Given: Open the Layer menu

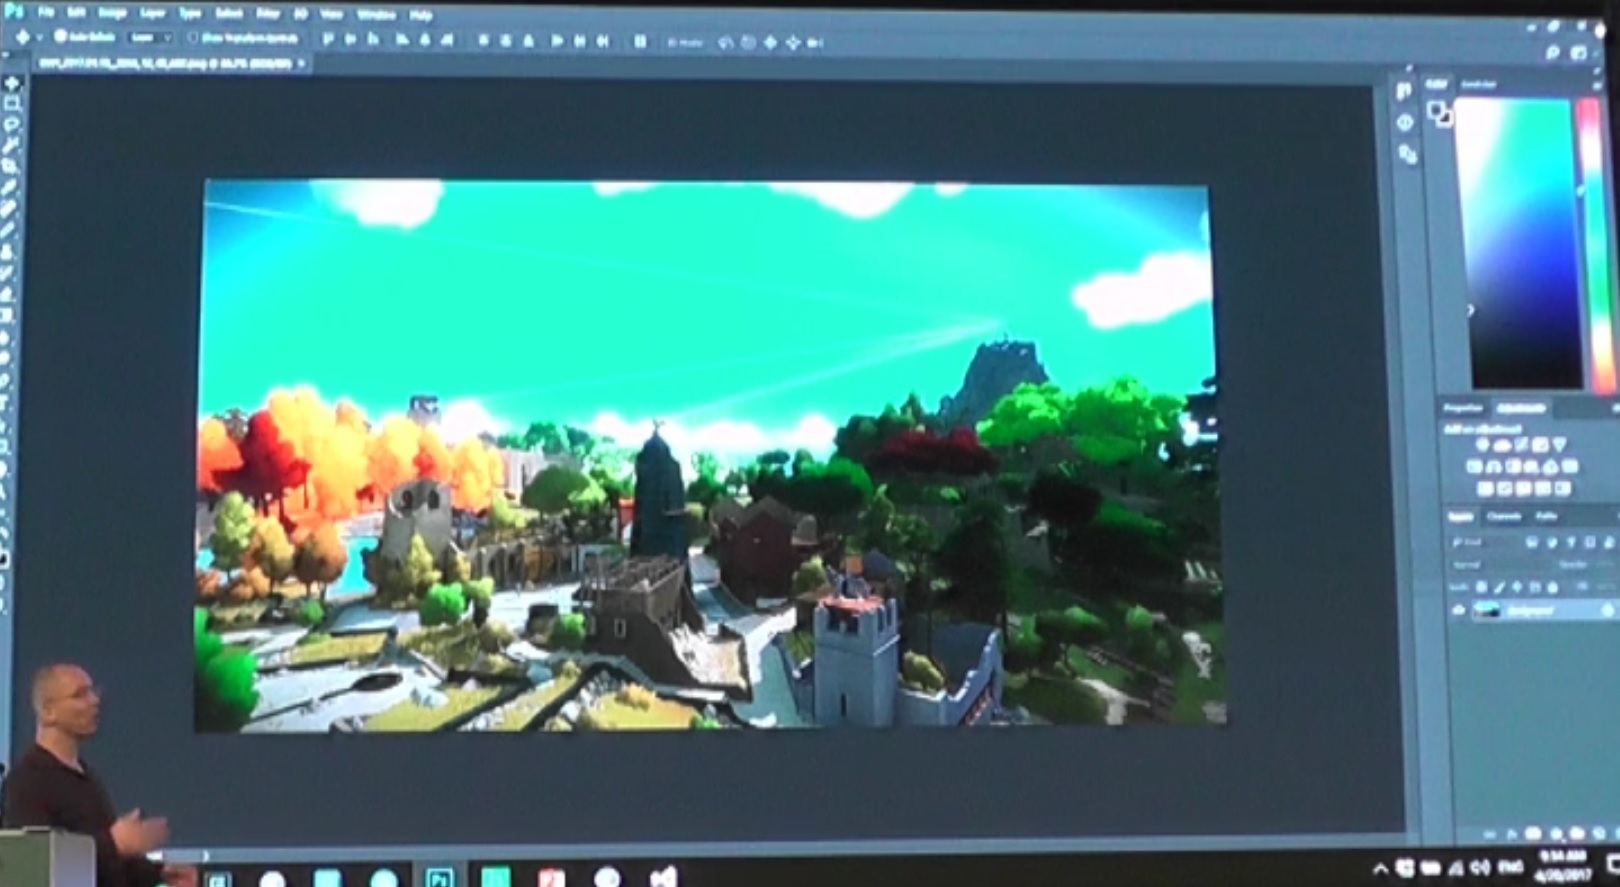Looking at the screenshot, I should pyautogui.click(x=152, y=13).
